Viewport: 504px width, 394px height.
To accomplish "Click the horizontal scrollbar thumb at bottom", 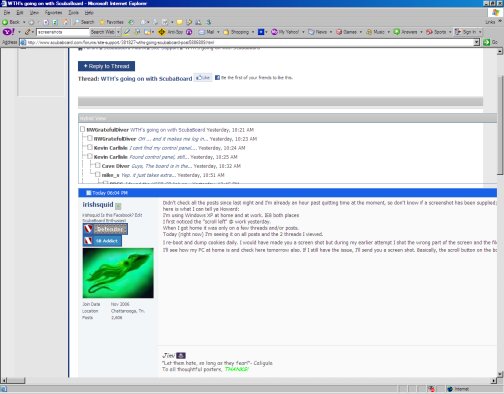I will (x=16, y=380).
